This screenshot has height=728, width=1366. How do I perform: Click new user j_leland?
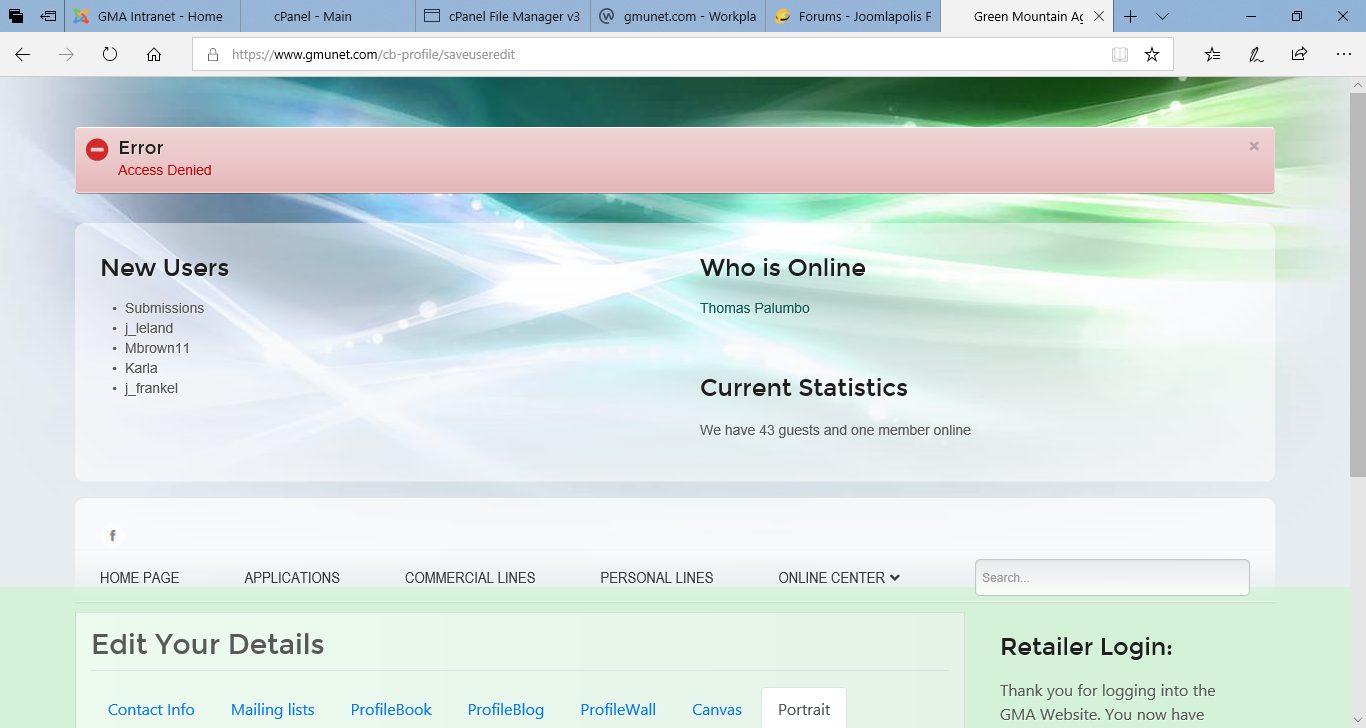[x=149, y=328]
